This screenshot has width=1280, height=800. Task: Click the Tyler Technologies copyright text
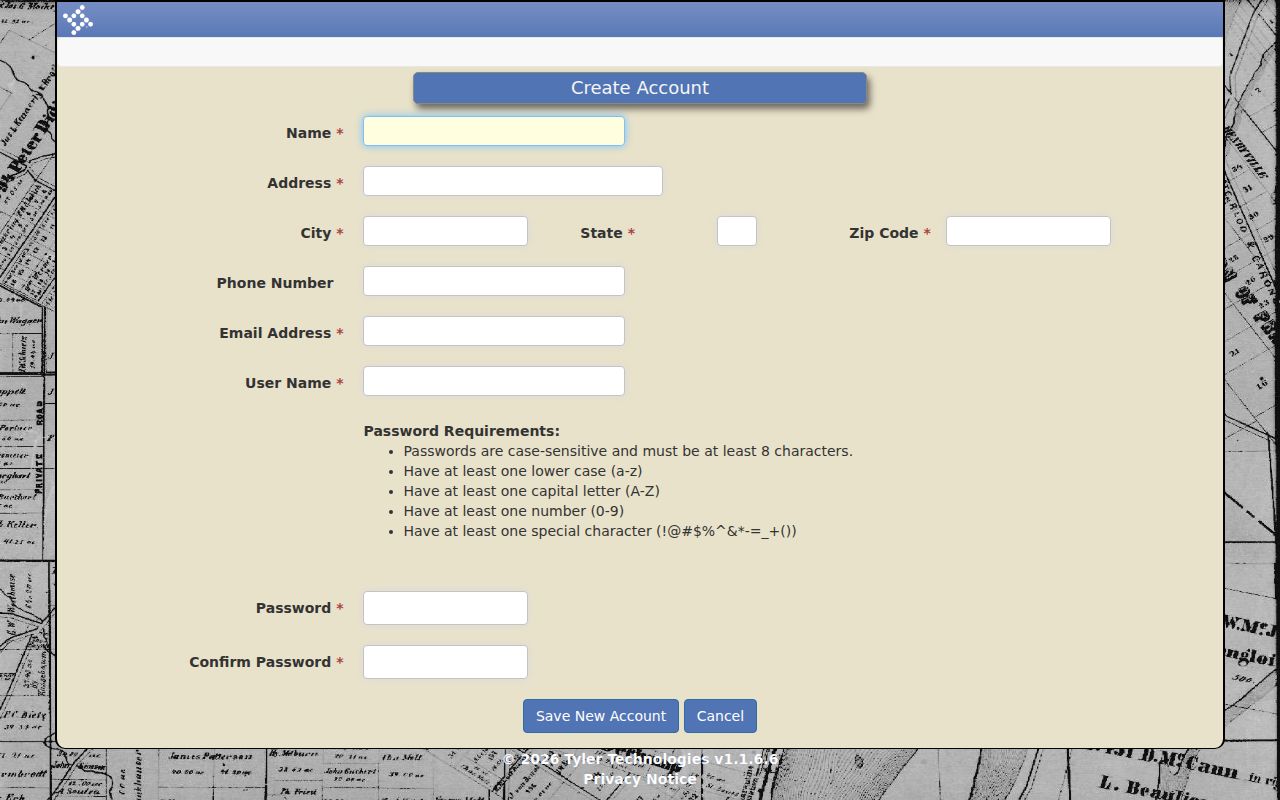640,759
